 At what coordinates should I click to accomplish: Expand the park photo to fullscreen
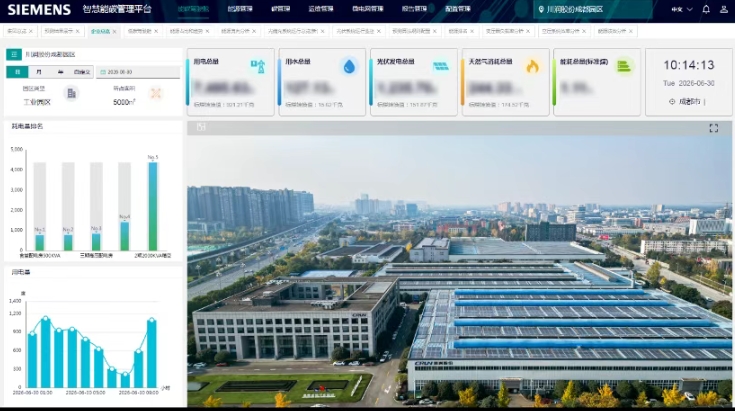coord(713,128)
